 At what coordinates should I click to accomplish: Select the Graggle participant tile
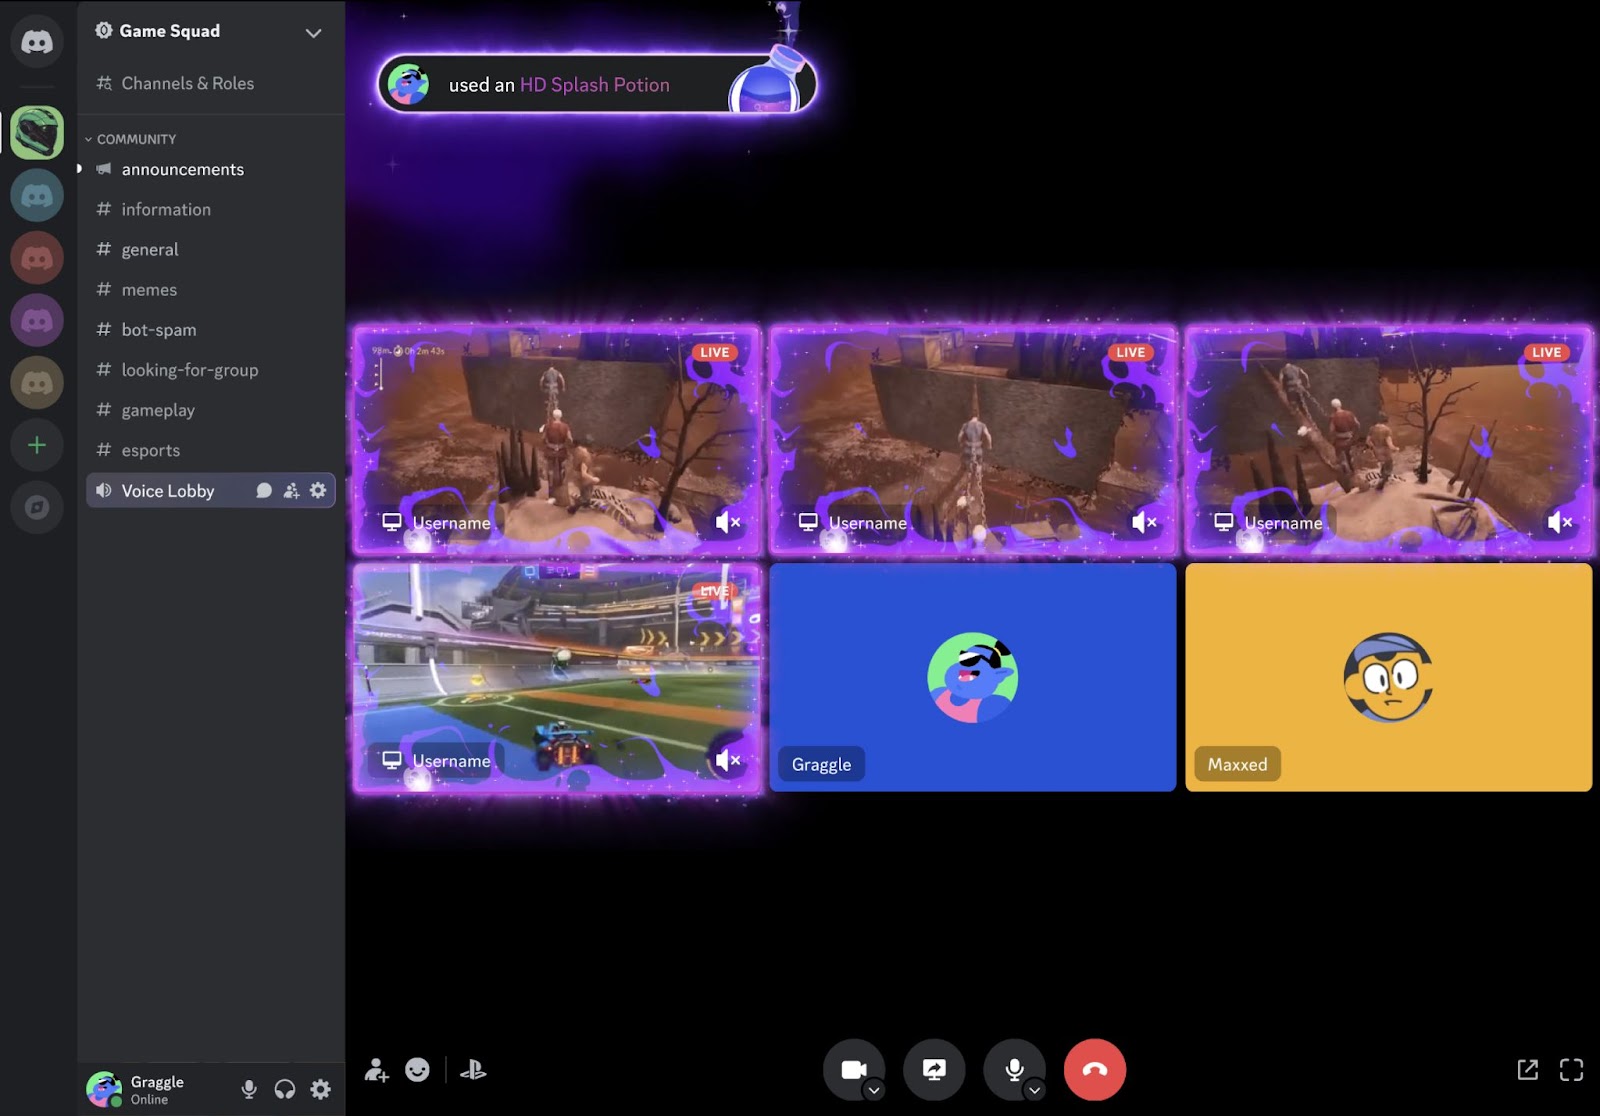973,677
